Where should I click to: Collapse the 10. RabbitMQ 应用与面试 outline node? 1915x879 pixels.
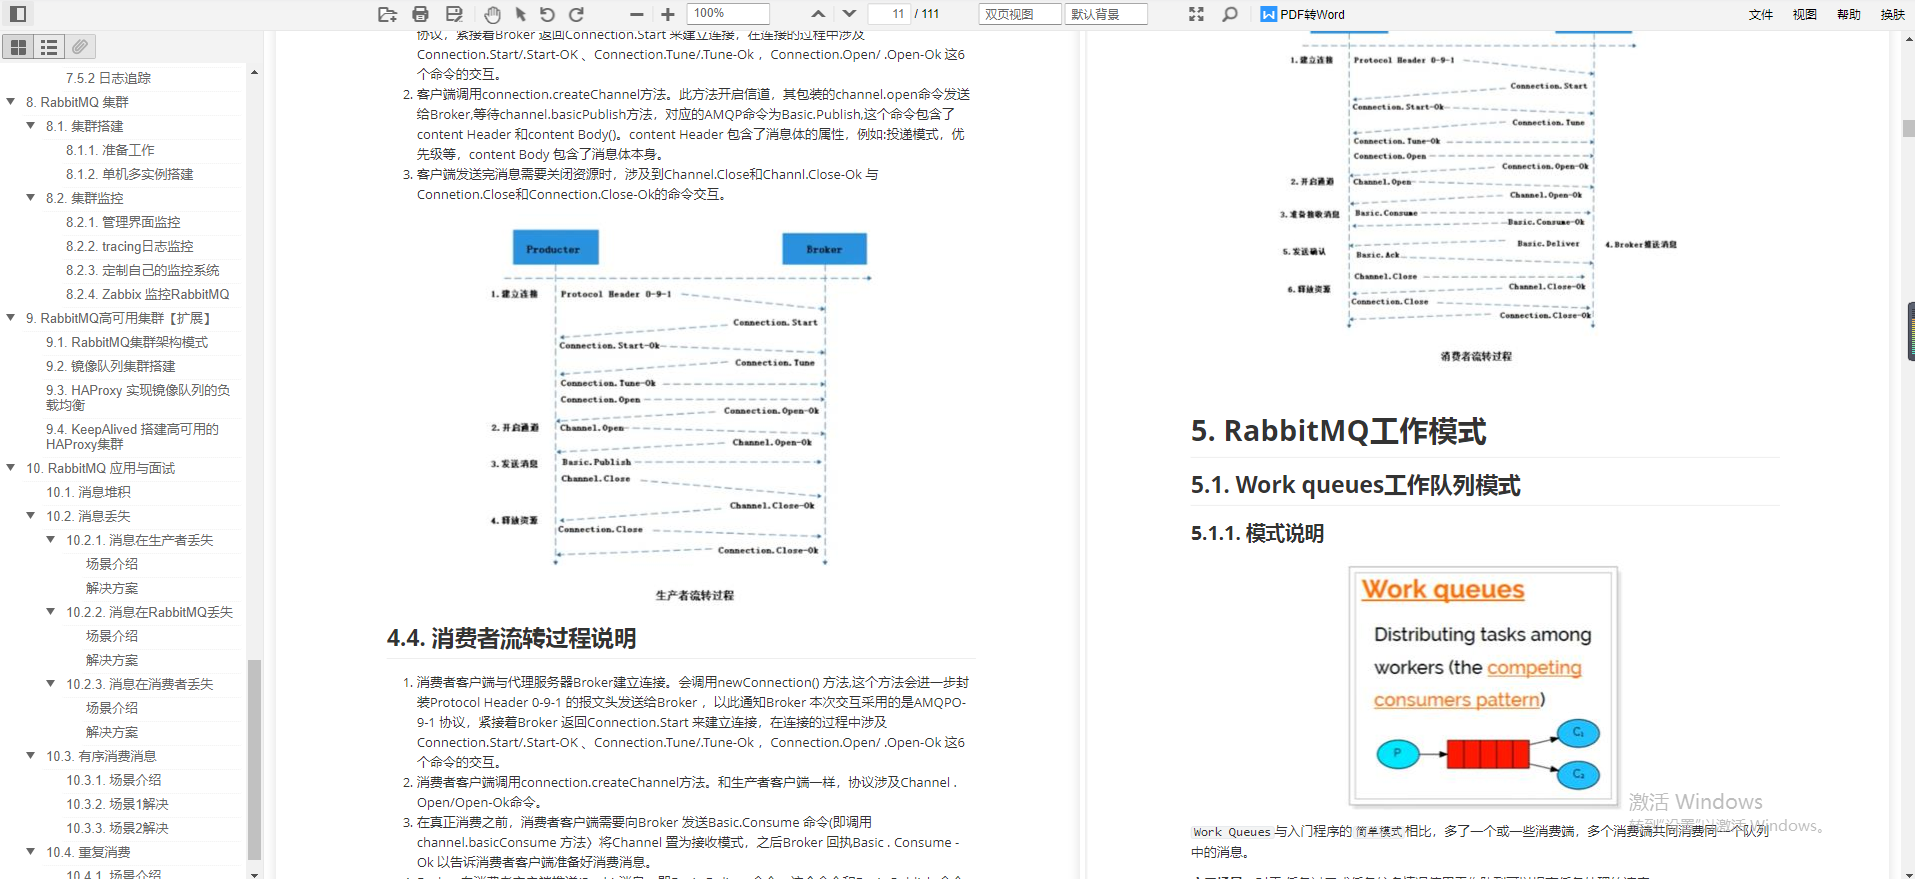click(11, 467)
